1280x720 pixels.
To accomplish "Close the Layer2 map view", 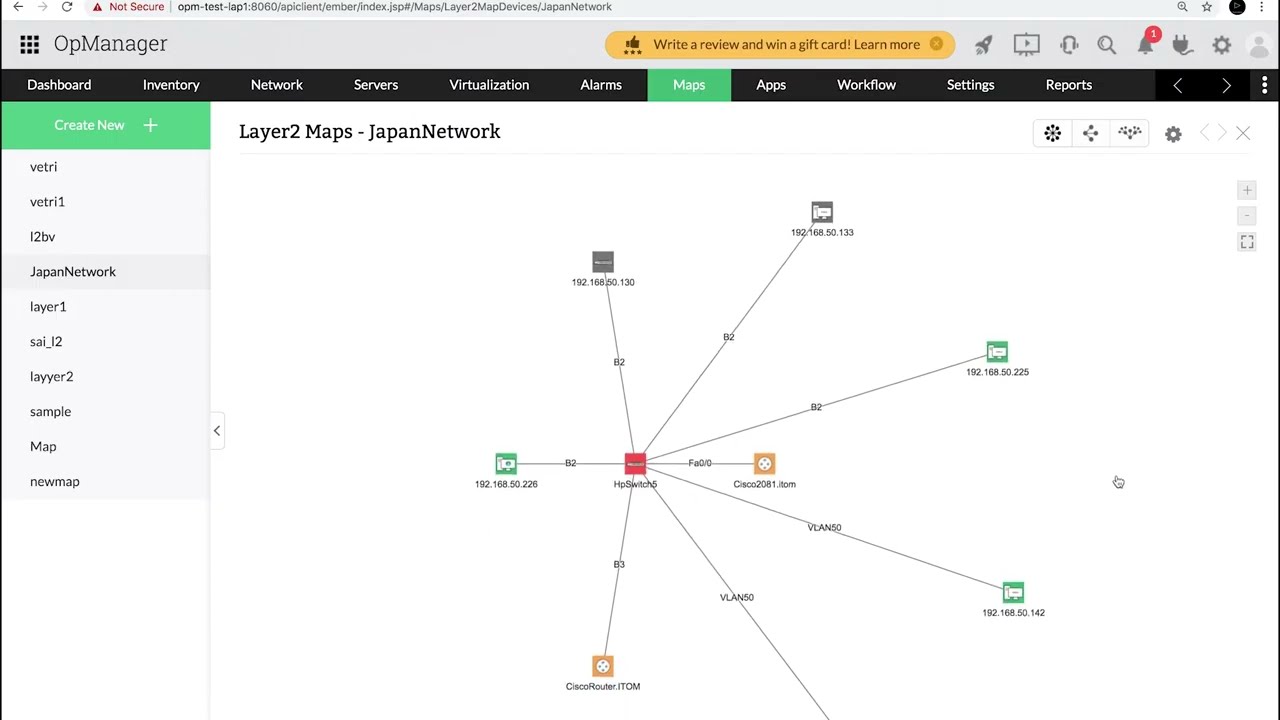I will 1243,133.
